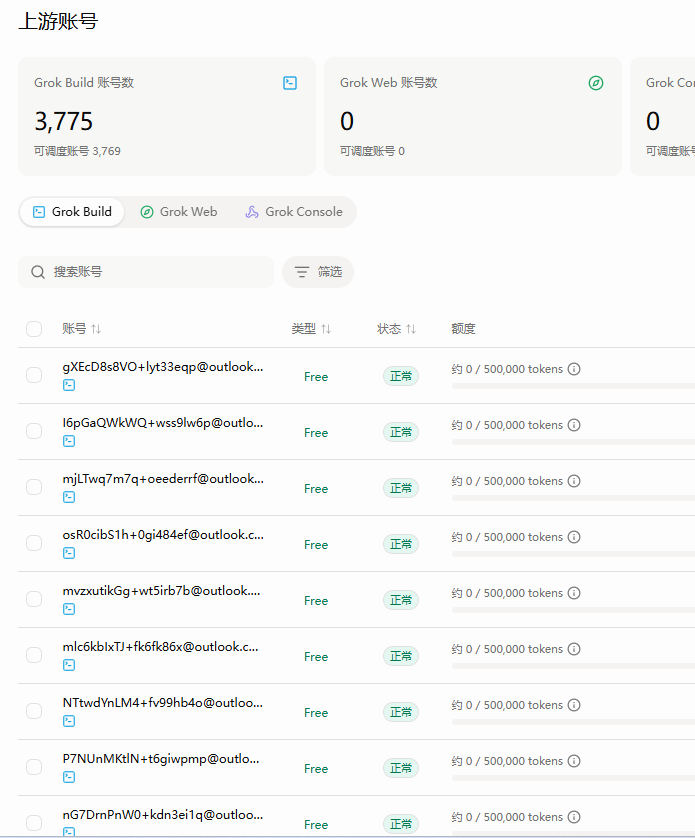Click the 上游账号 page title
695x838 pixels.
pos(58,21)
